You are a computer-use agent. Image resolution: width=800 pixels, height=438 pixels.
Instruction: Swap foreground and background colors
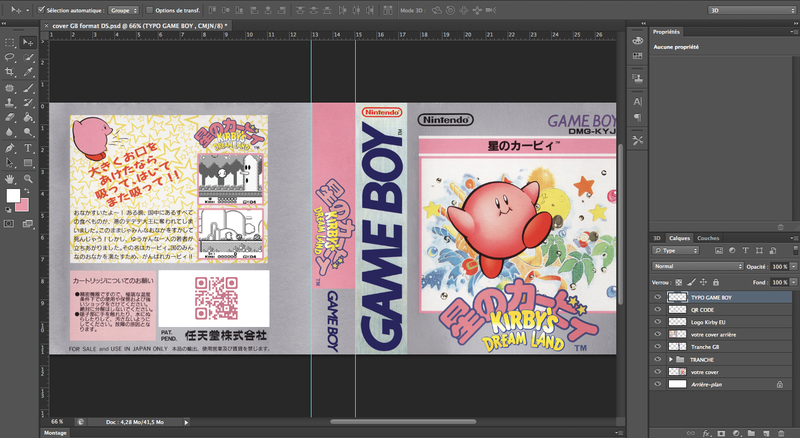[27, 191]
